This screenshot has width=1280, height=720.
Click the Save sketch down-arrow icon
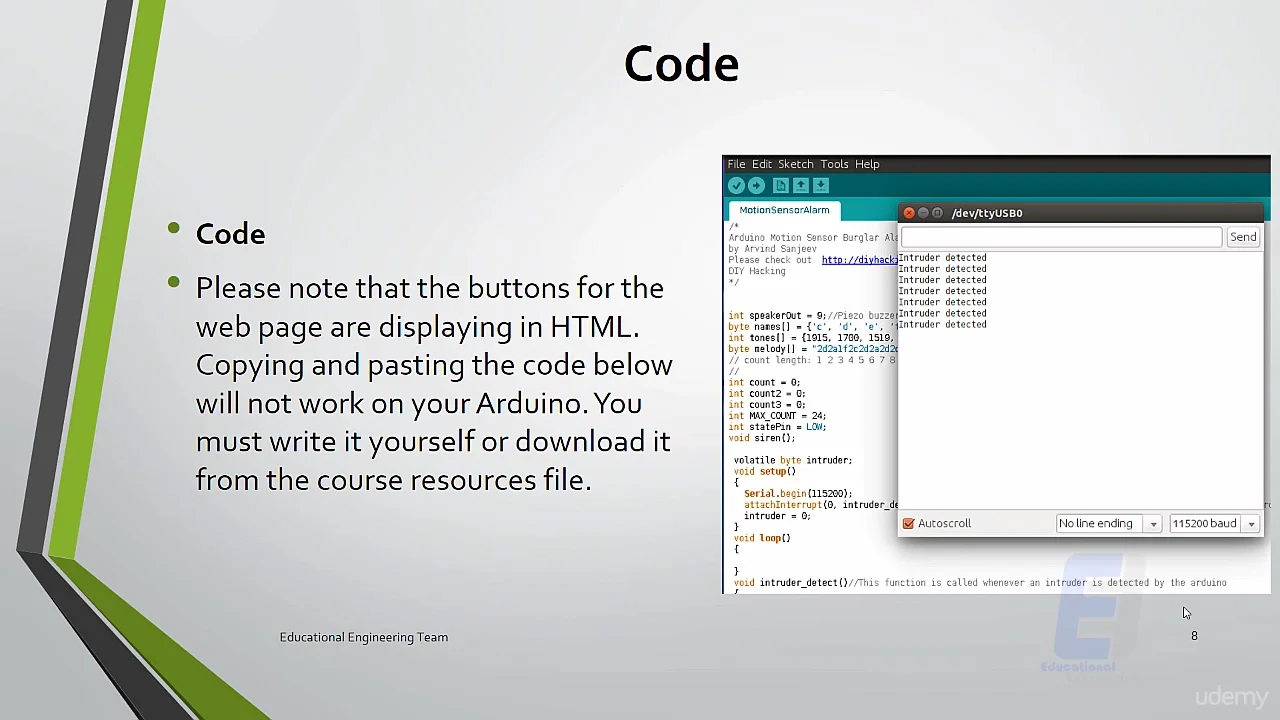click(x=821, y=185)
